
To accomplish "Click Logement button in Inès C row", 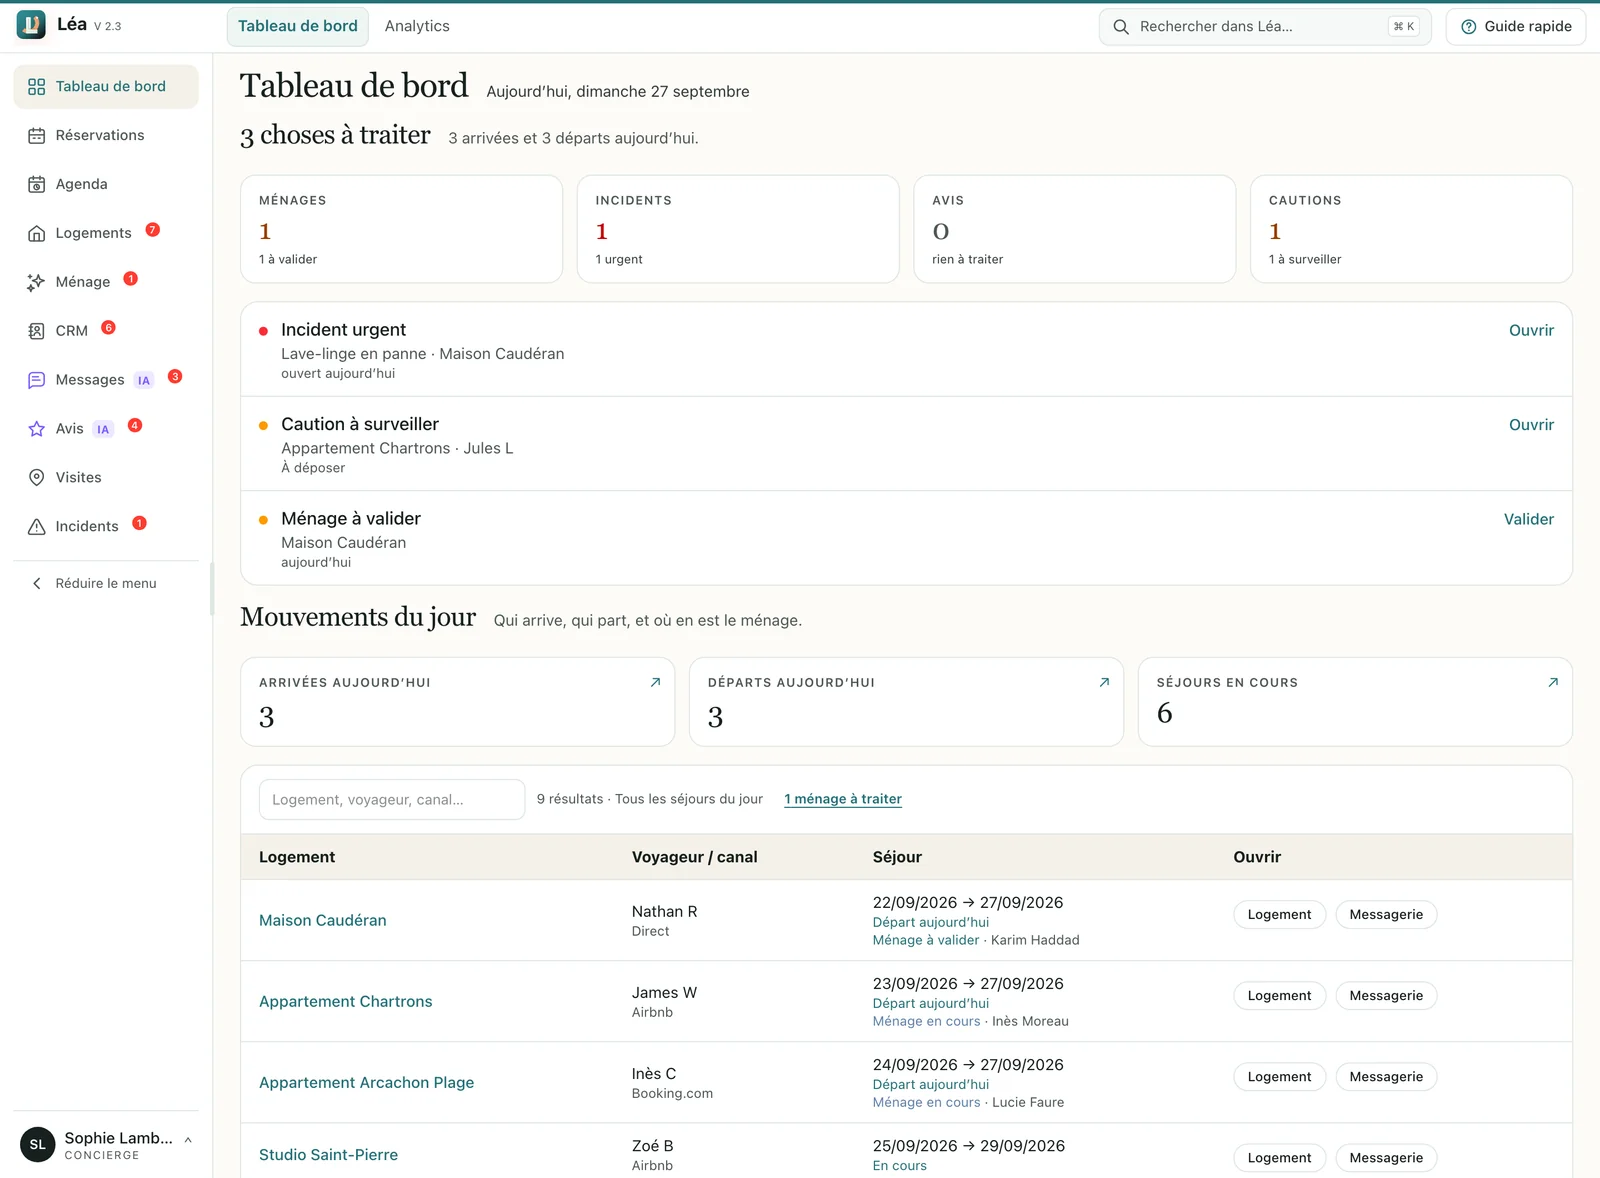I will [1279, 1077].
